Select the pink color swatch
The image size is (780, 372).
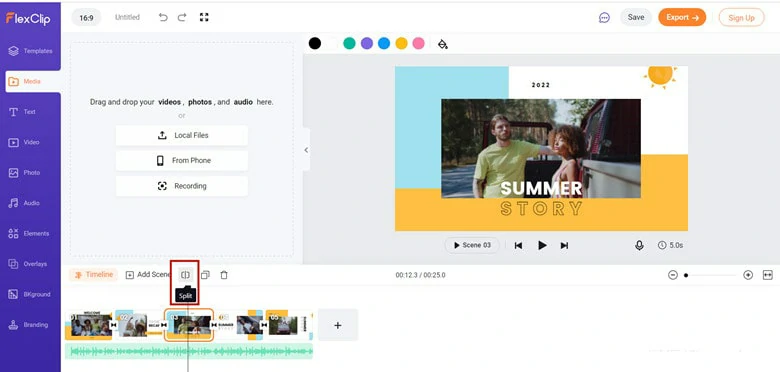(x=418, y=43)
